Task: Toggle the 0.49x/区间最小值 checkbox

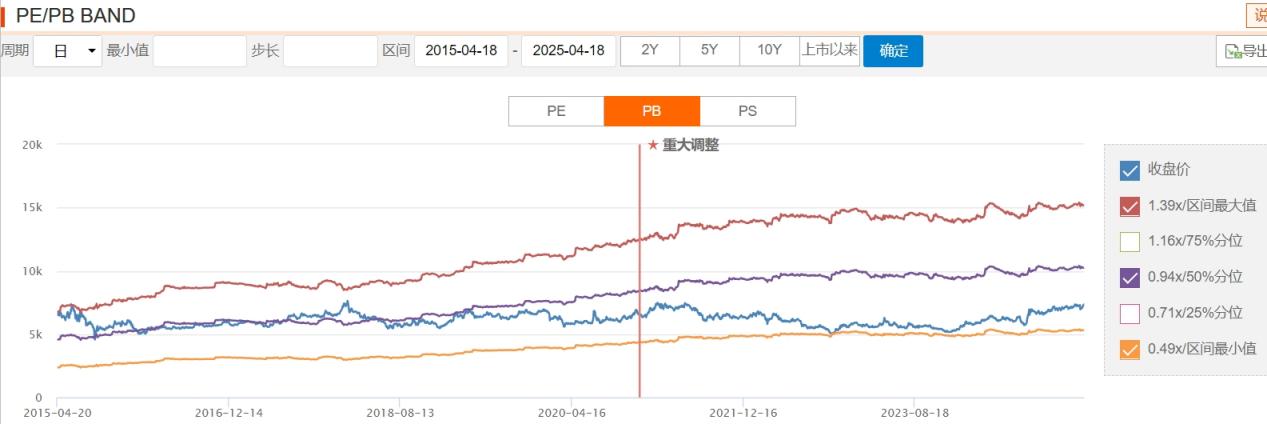Action: [x=1130, y=349]
